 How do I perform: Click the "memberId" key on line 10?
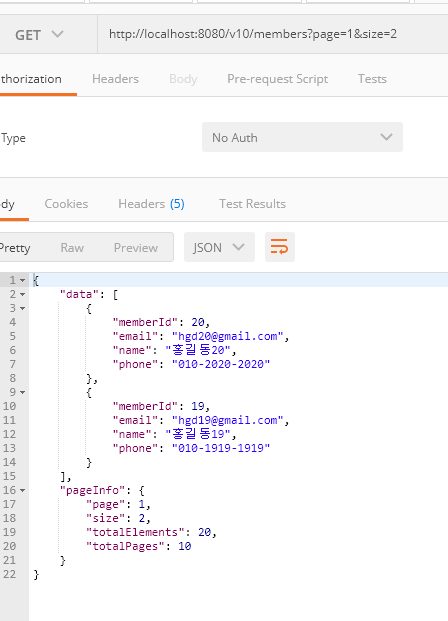(145, 406)
